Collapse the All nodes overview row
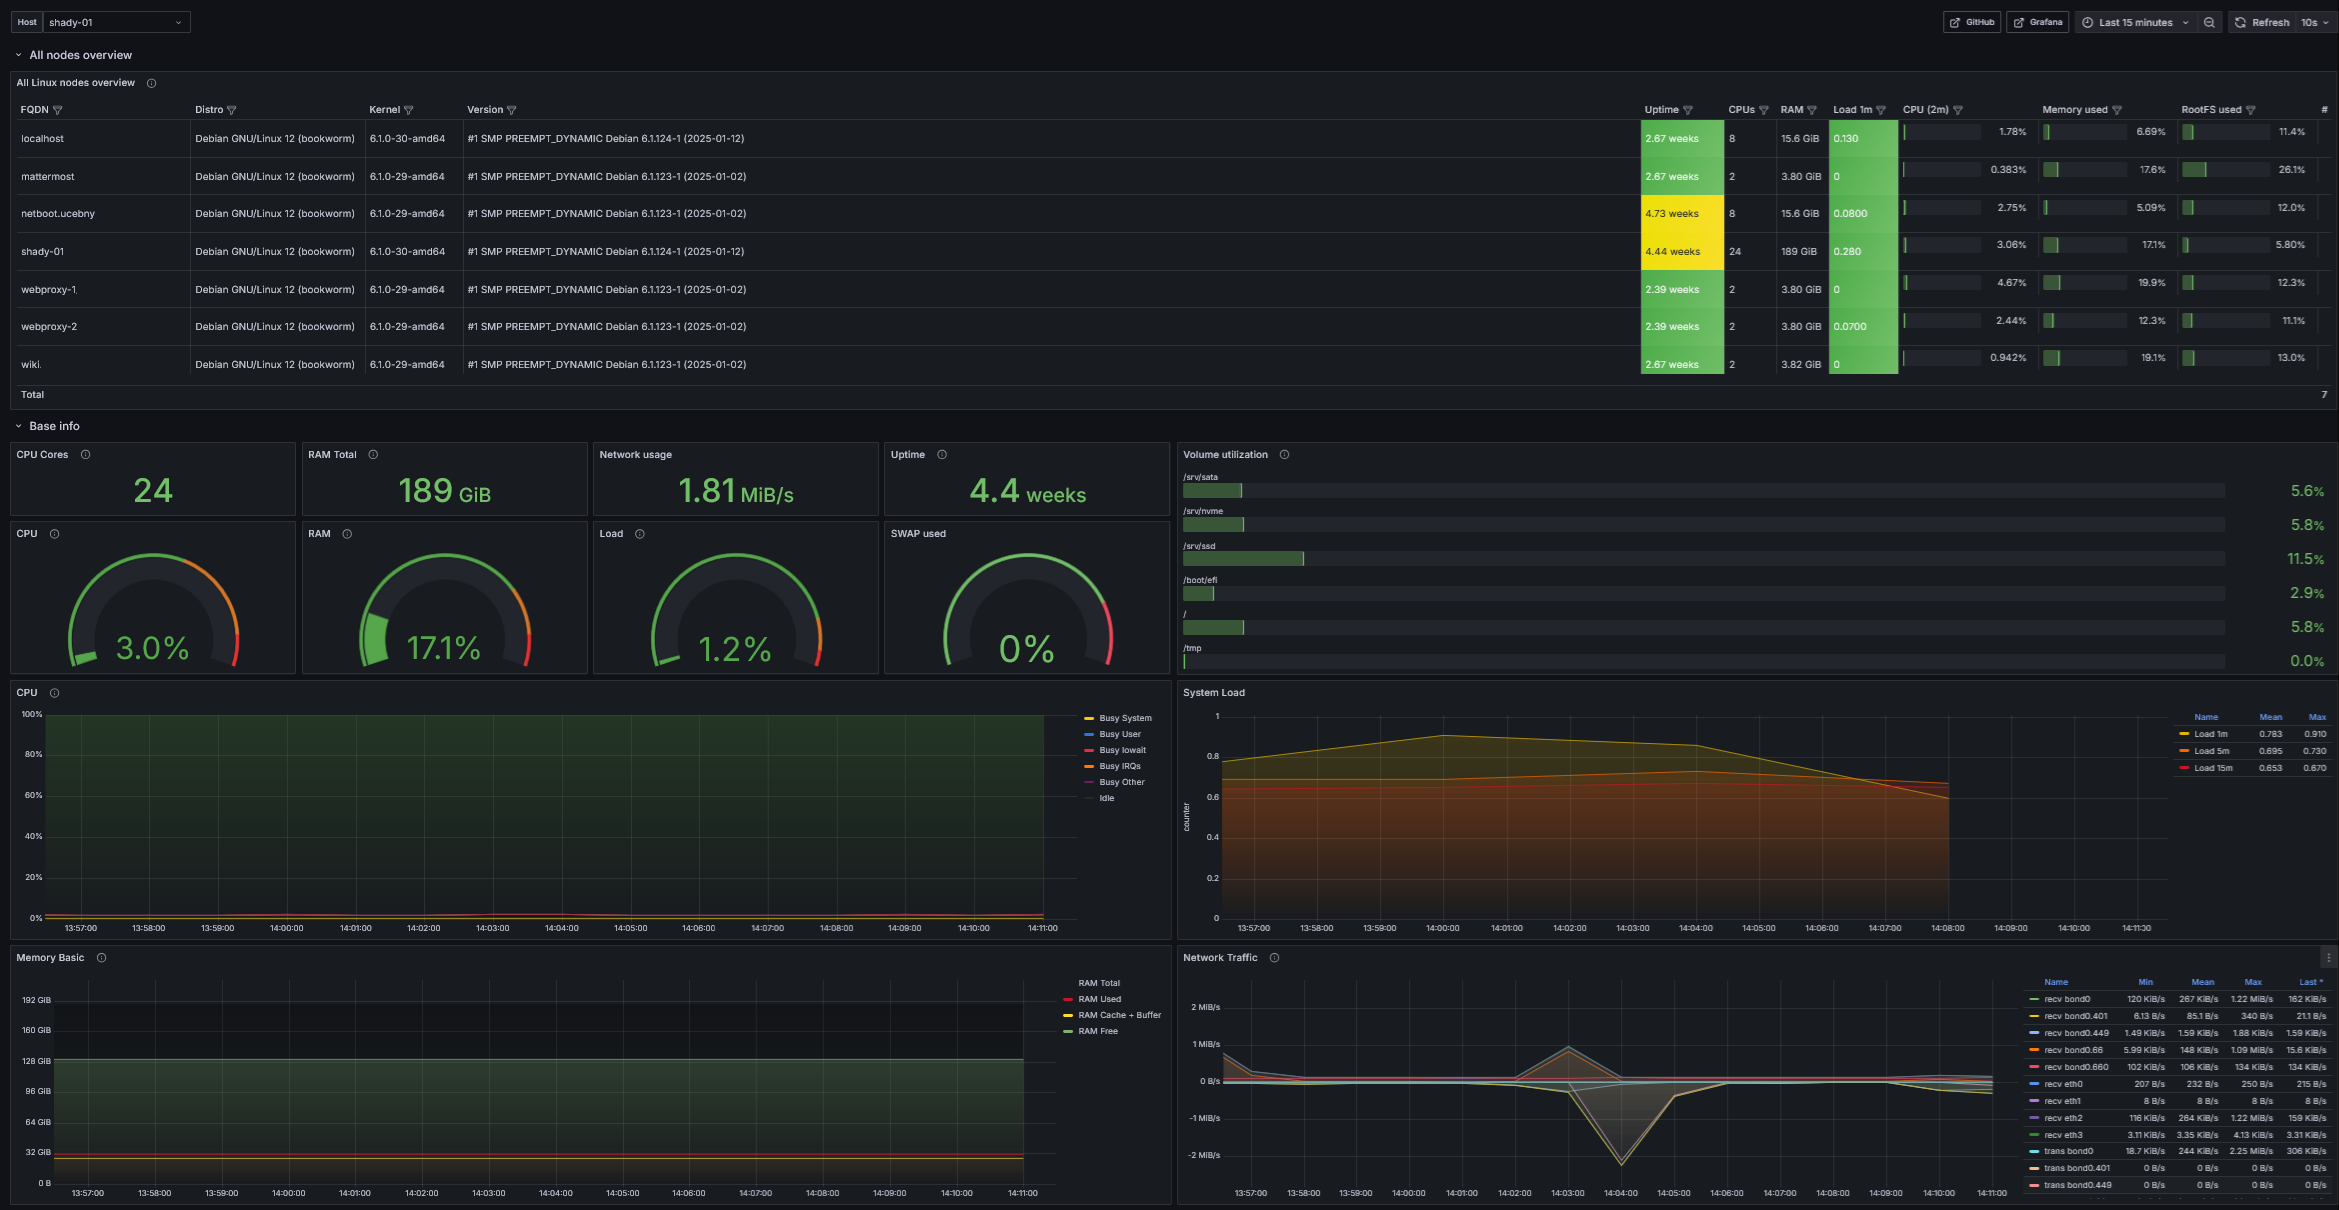 18,55
